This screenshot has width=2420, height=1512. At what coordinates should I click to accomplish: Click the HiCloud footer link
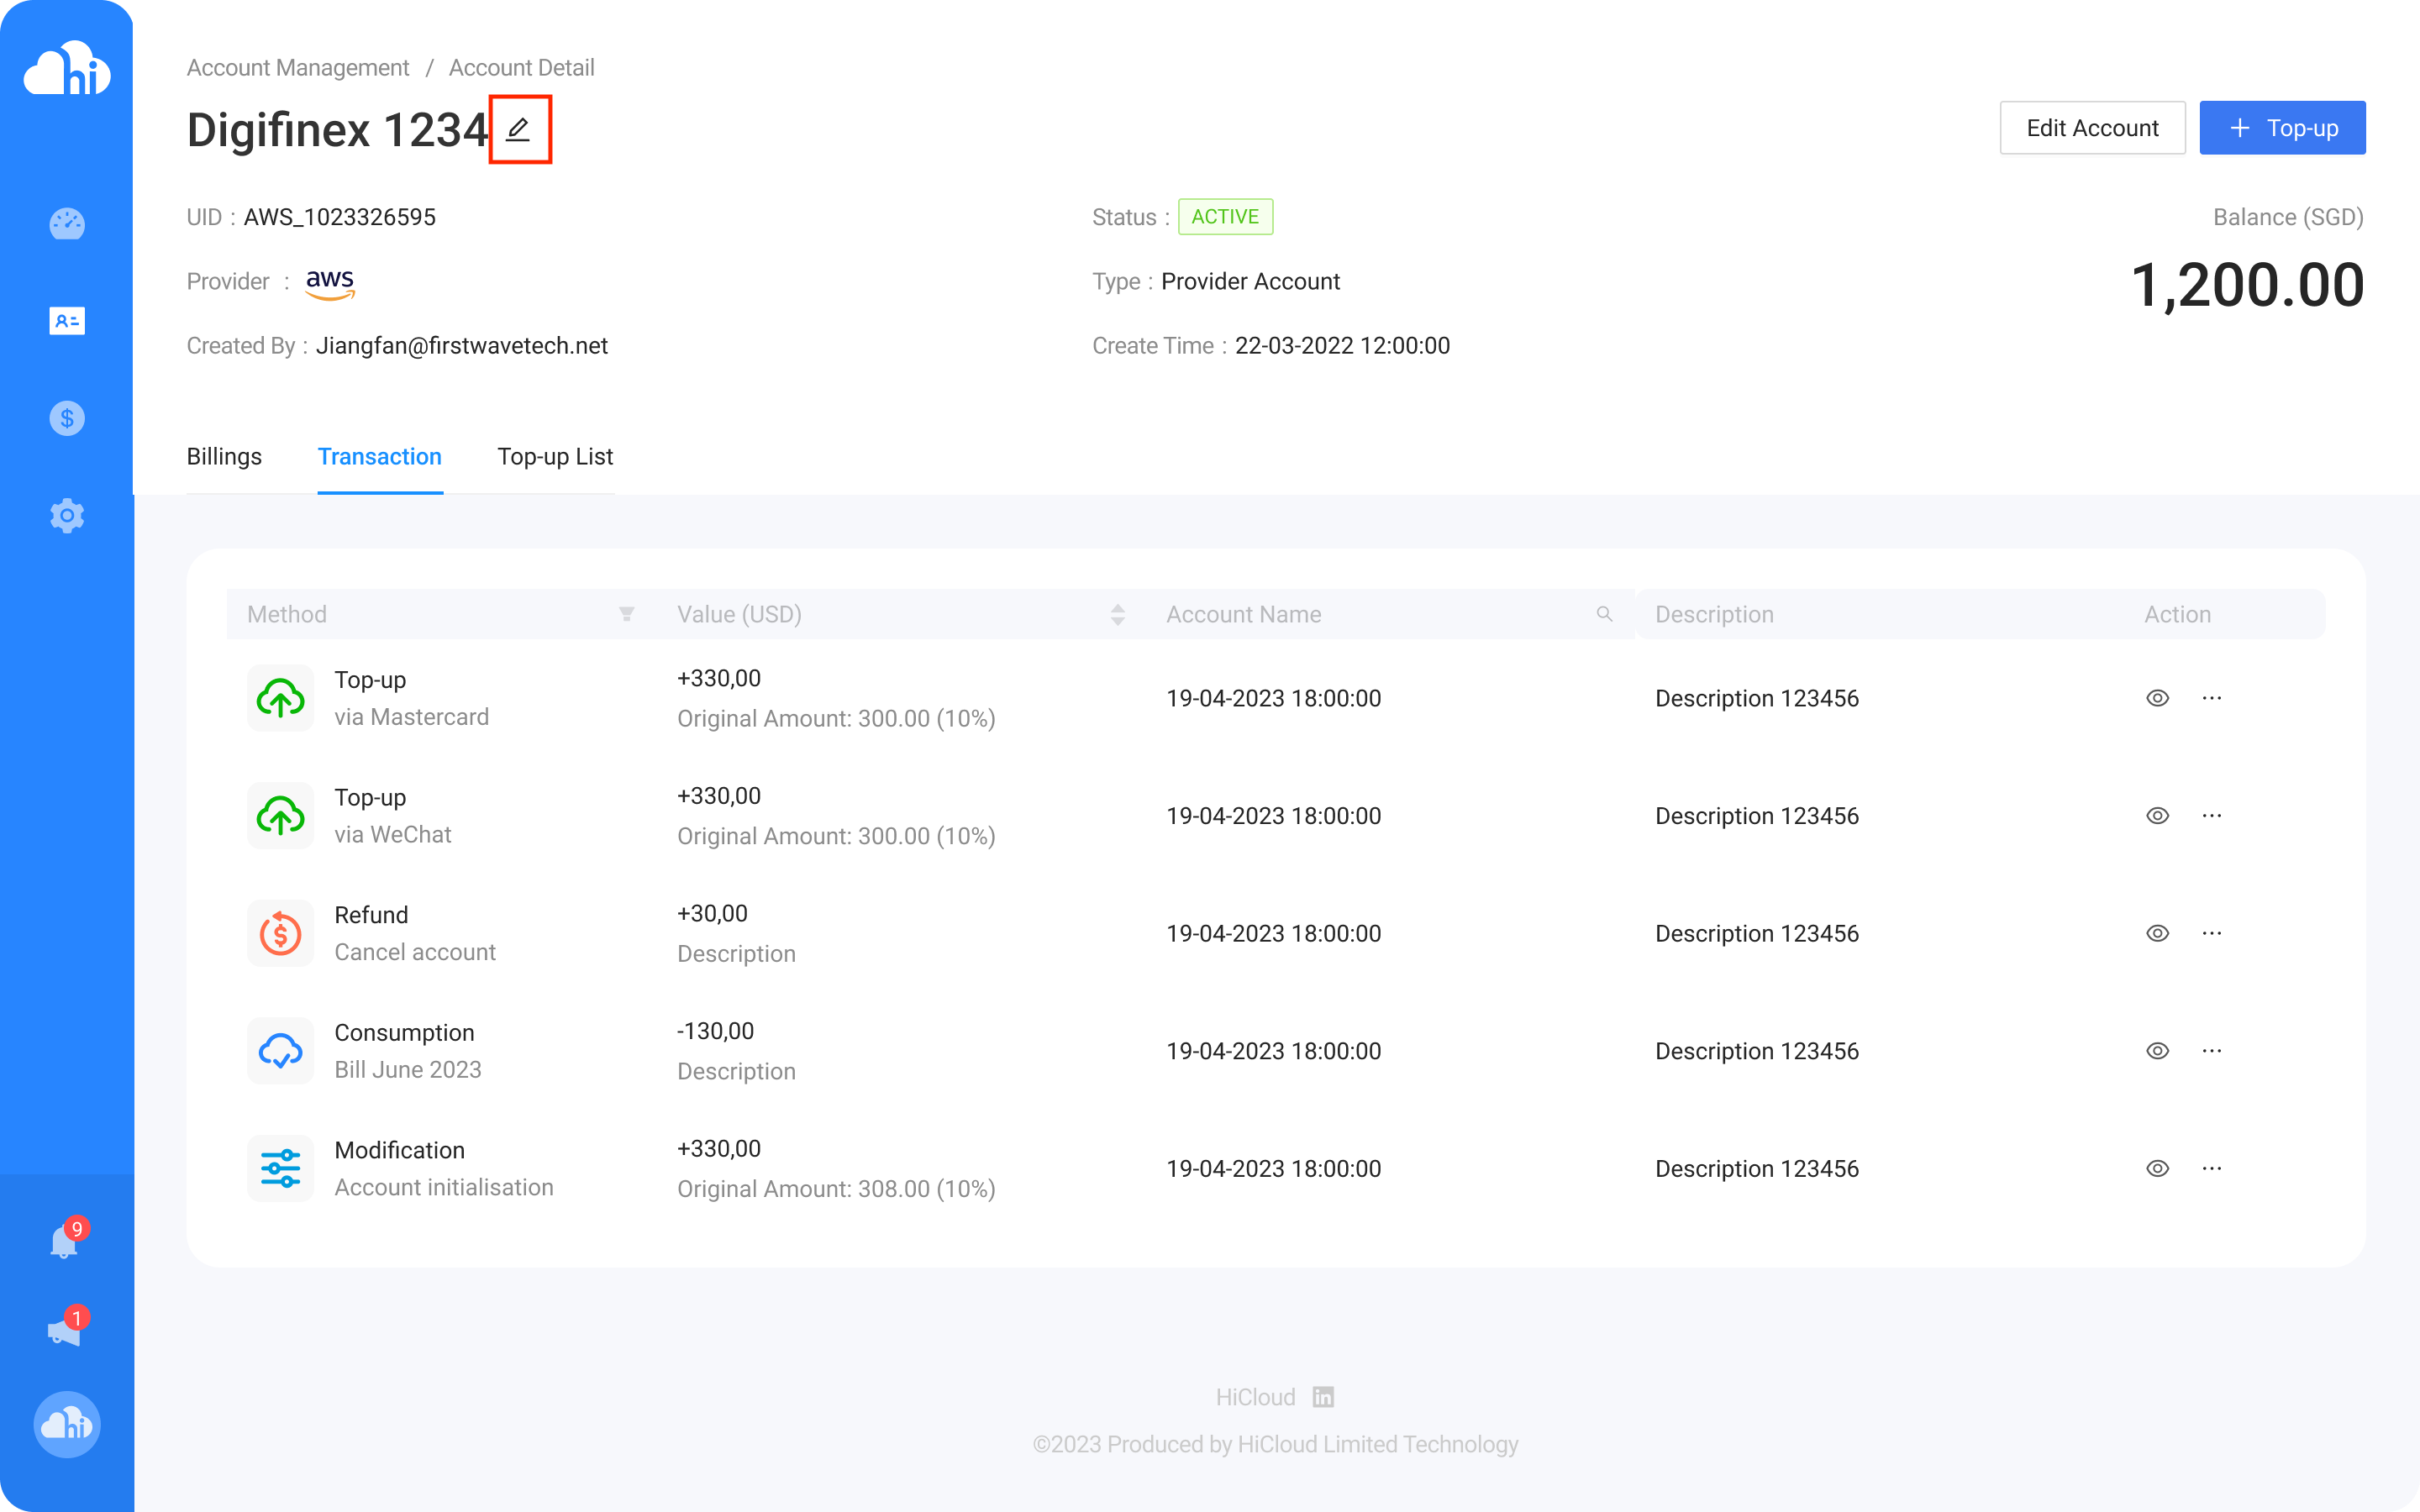(x=1255, y=1397)
